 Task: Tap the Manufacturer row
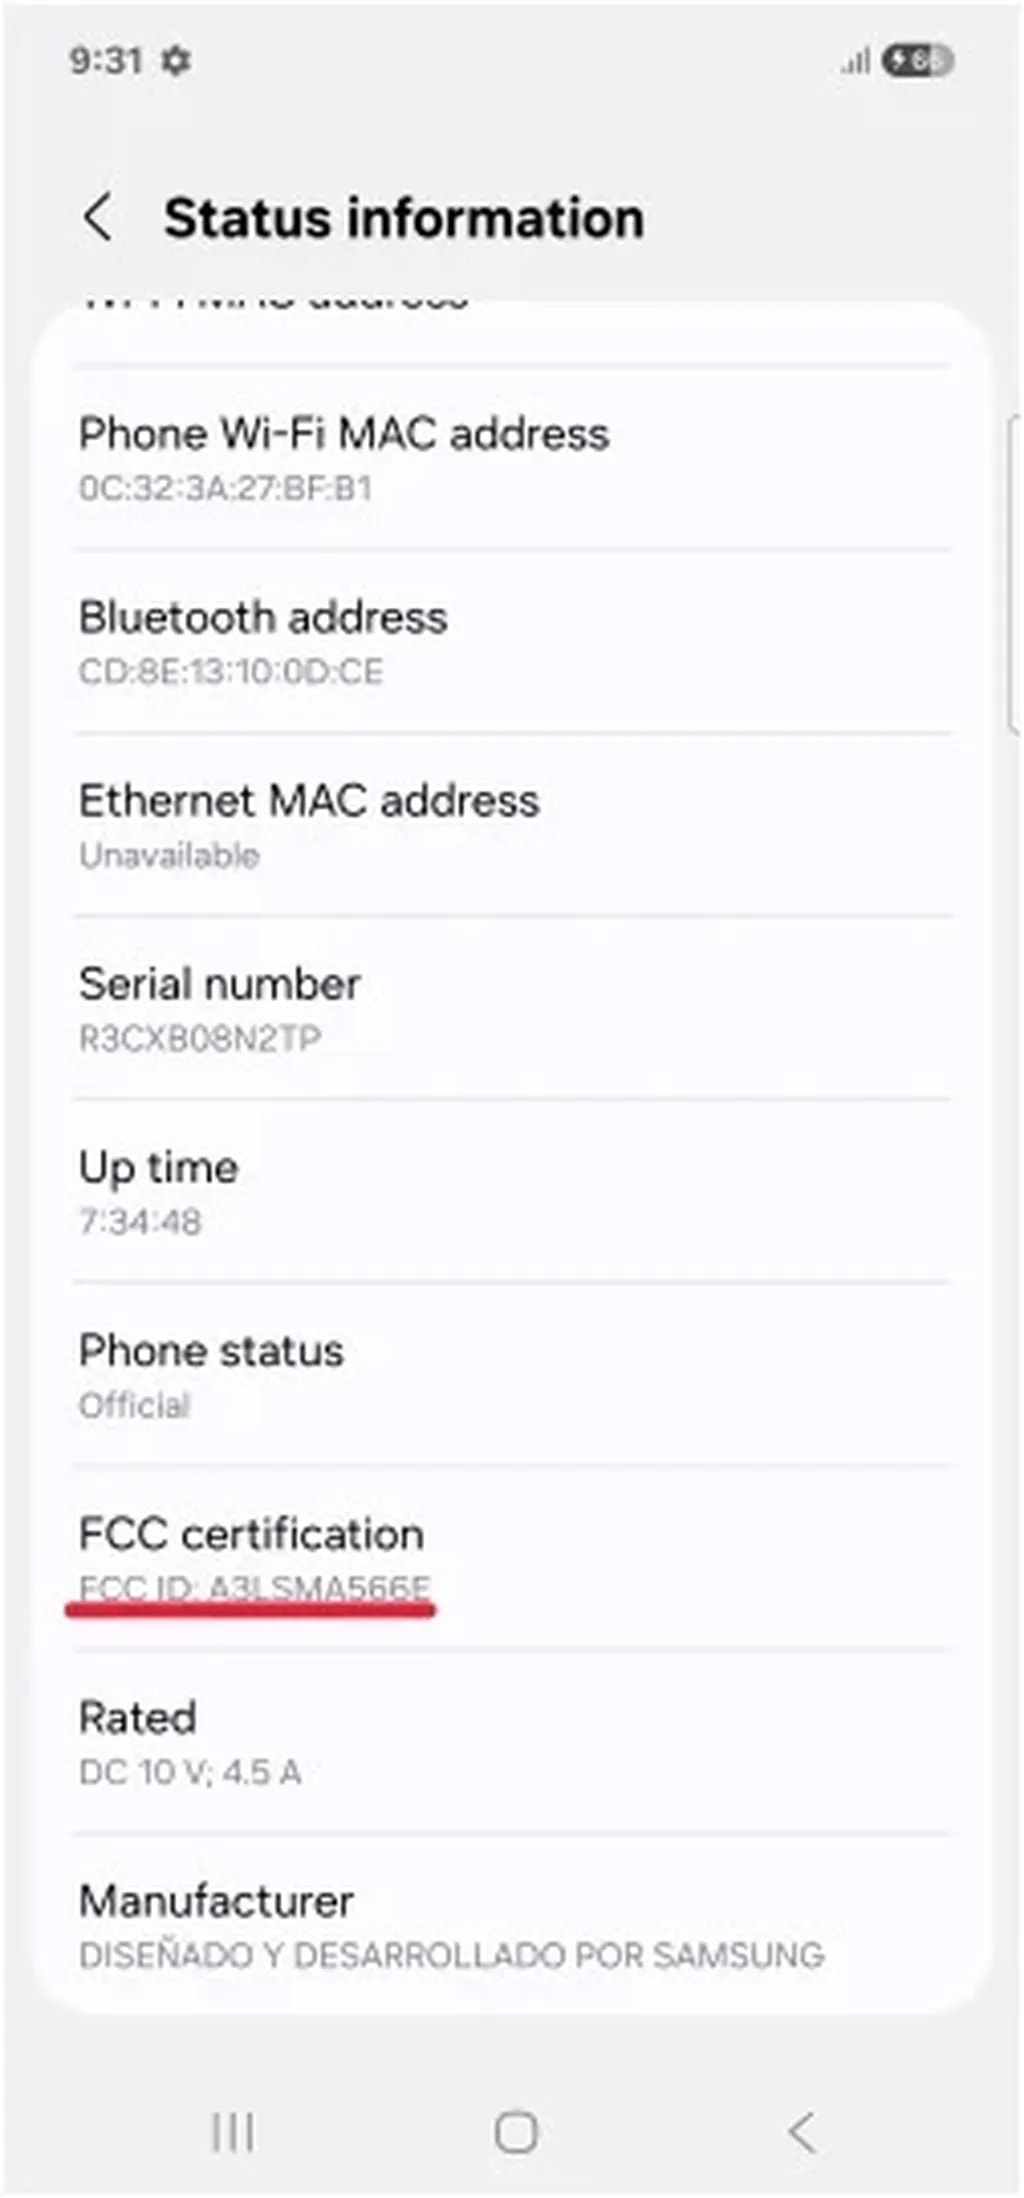click(510, 1926)
